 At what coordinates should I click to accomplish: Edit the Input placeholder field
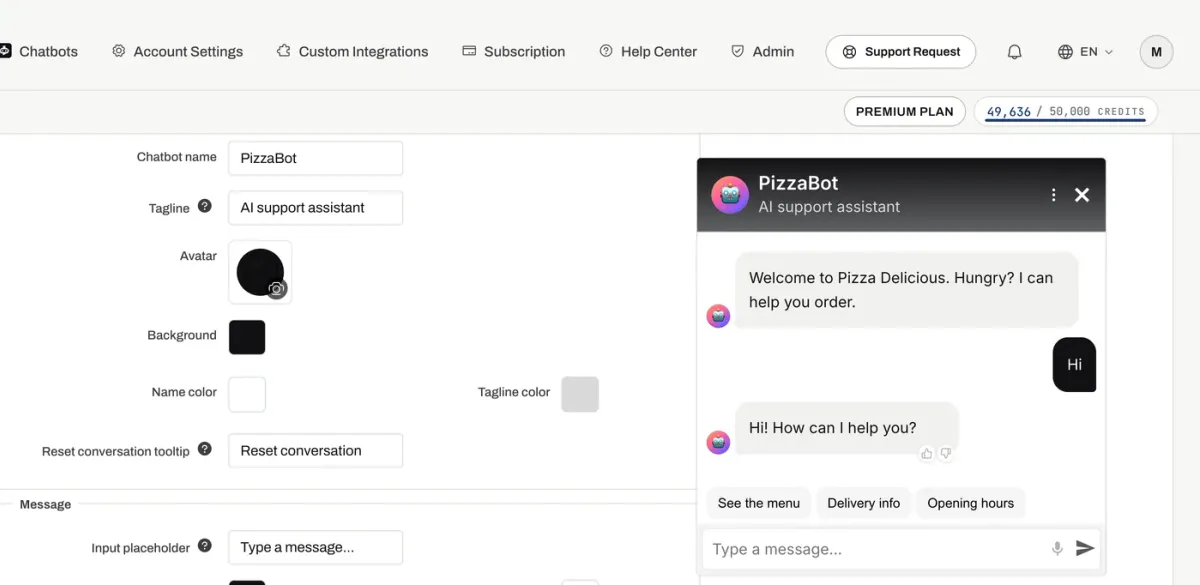click(x=315, y=547)
